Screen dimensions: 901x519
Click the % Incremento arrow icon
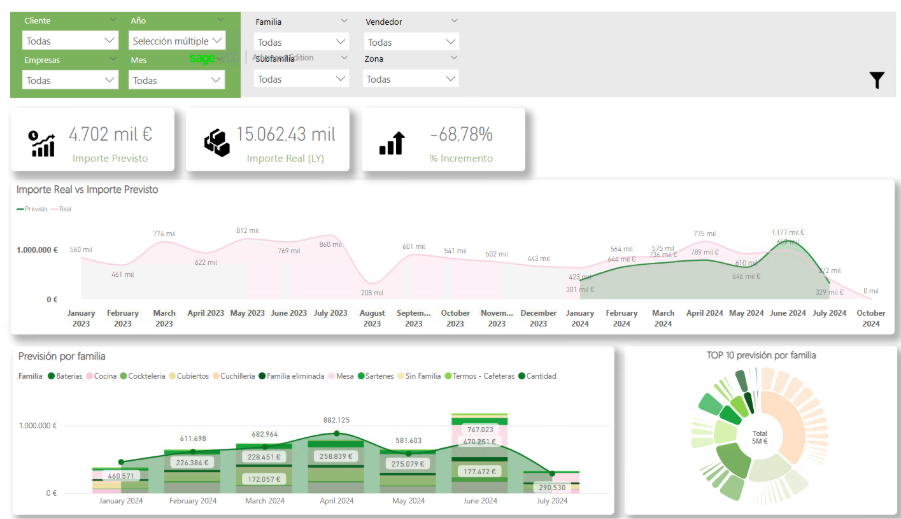point(392,143)
